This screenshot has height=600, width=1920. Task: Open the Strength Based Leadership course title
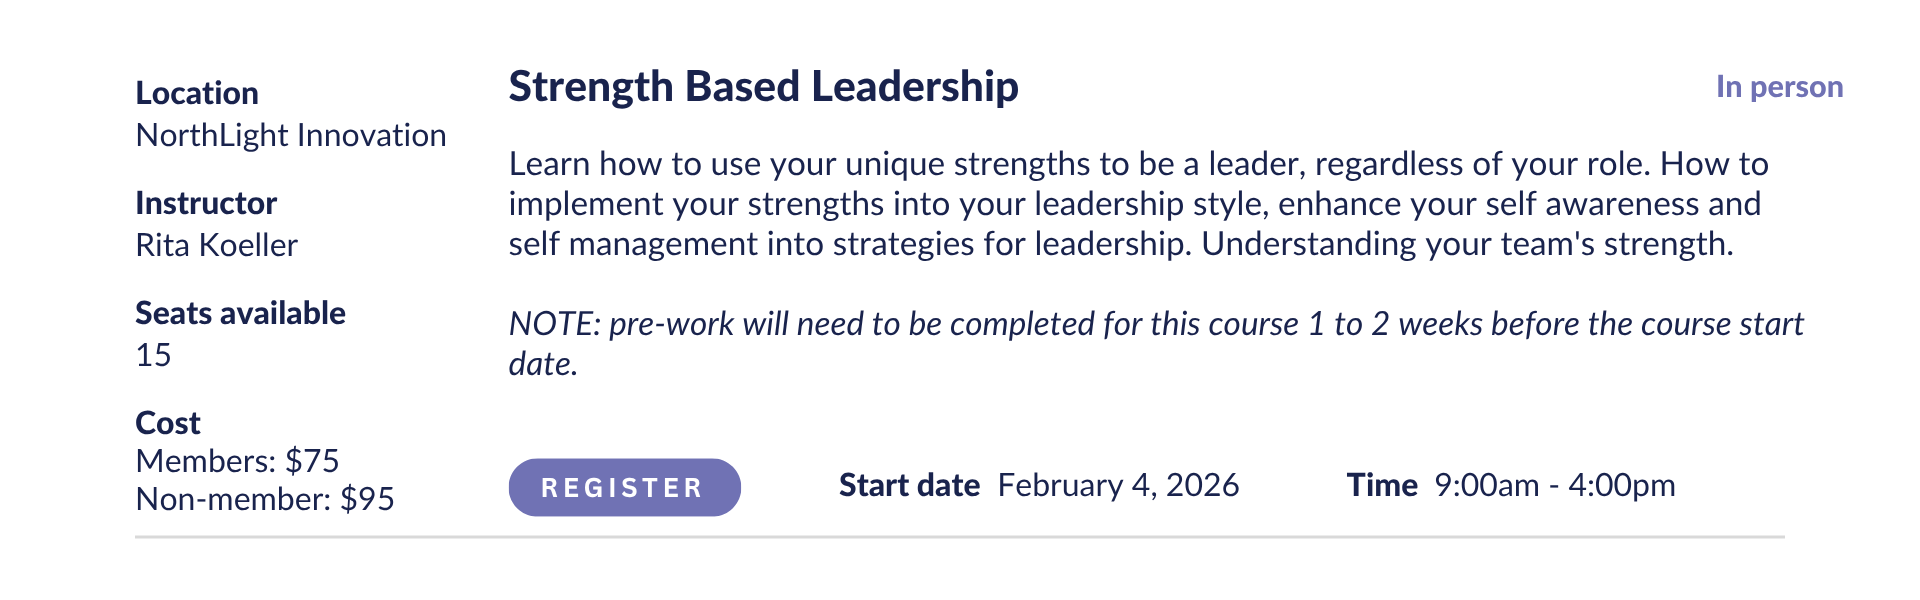763,87
